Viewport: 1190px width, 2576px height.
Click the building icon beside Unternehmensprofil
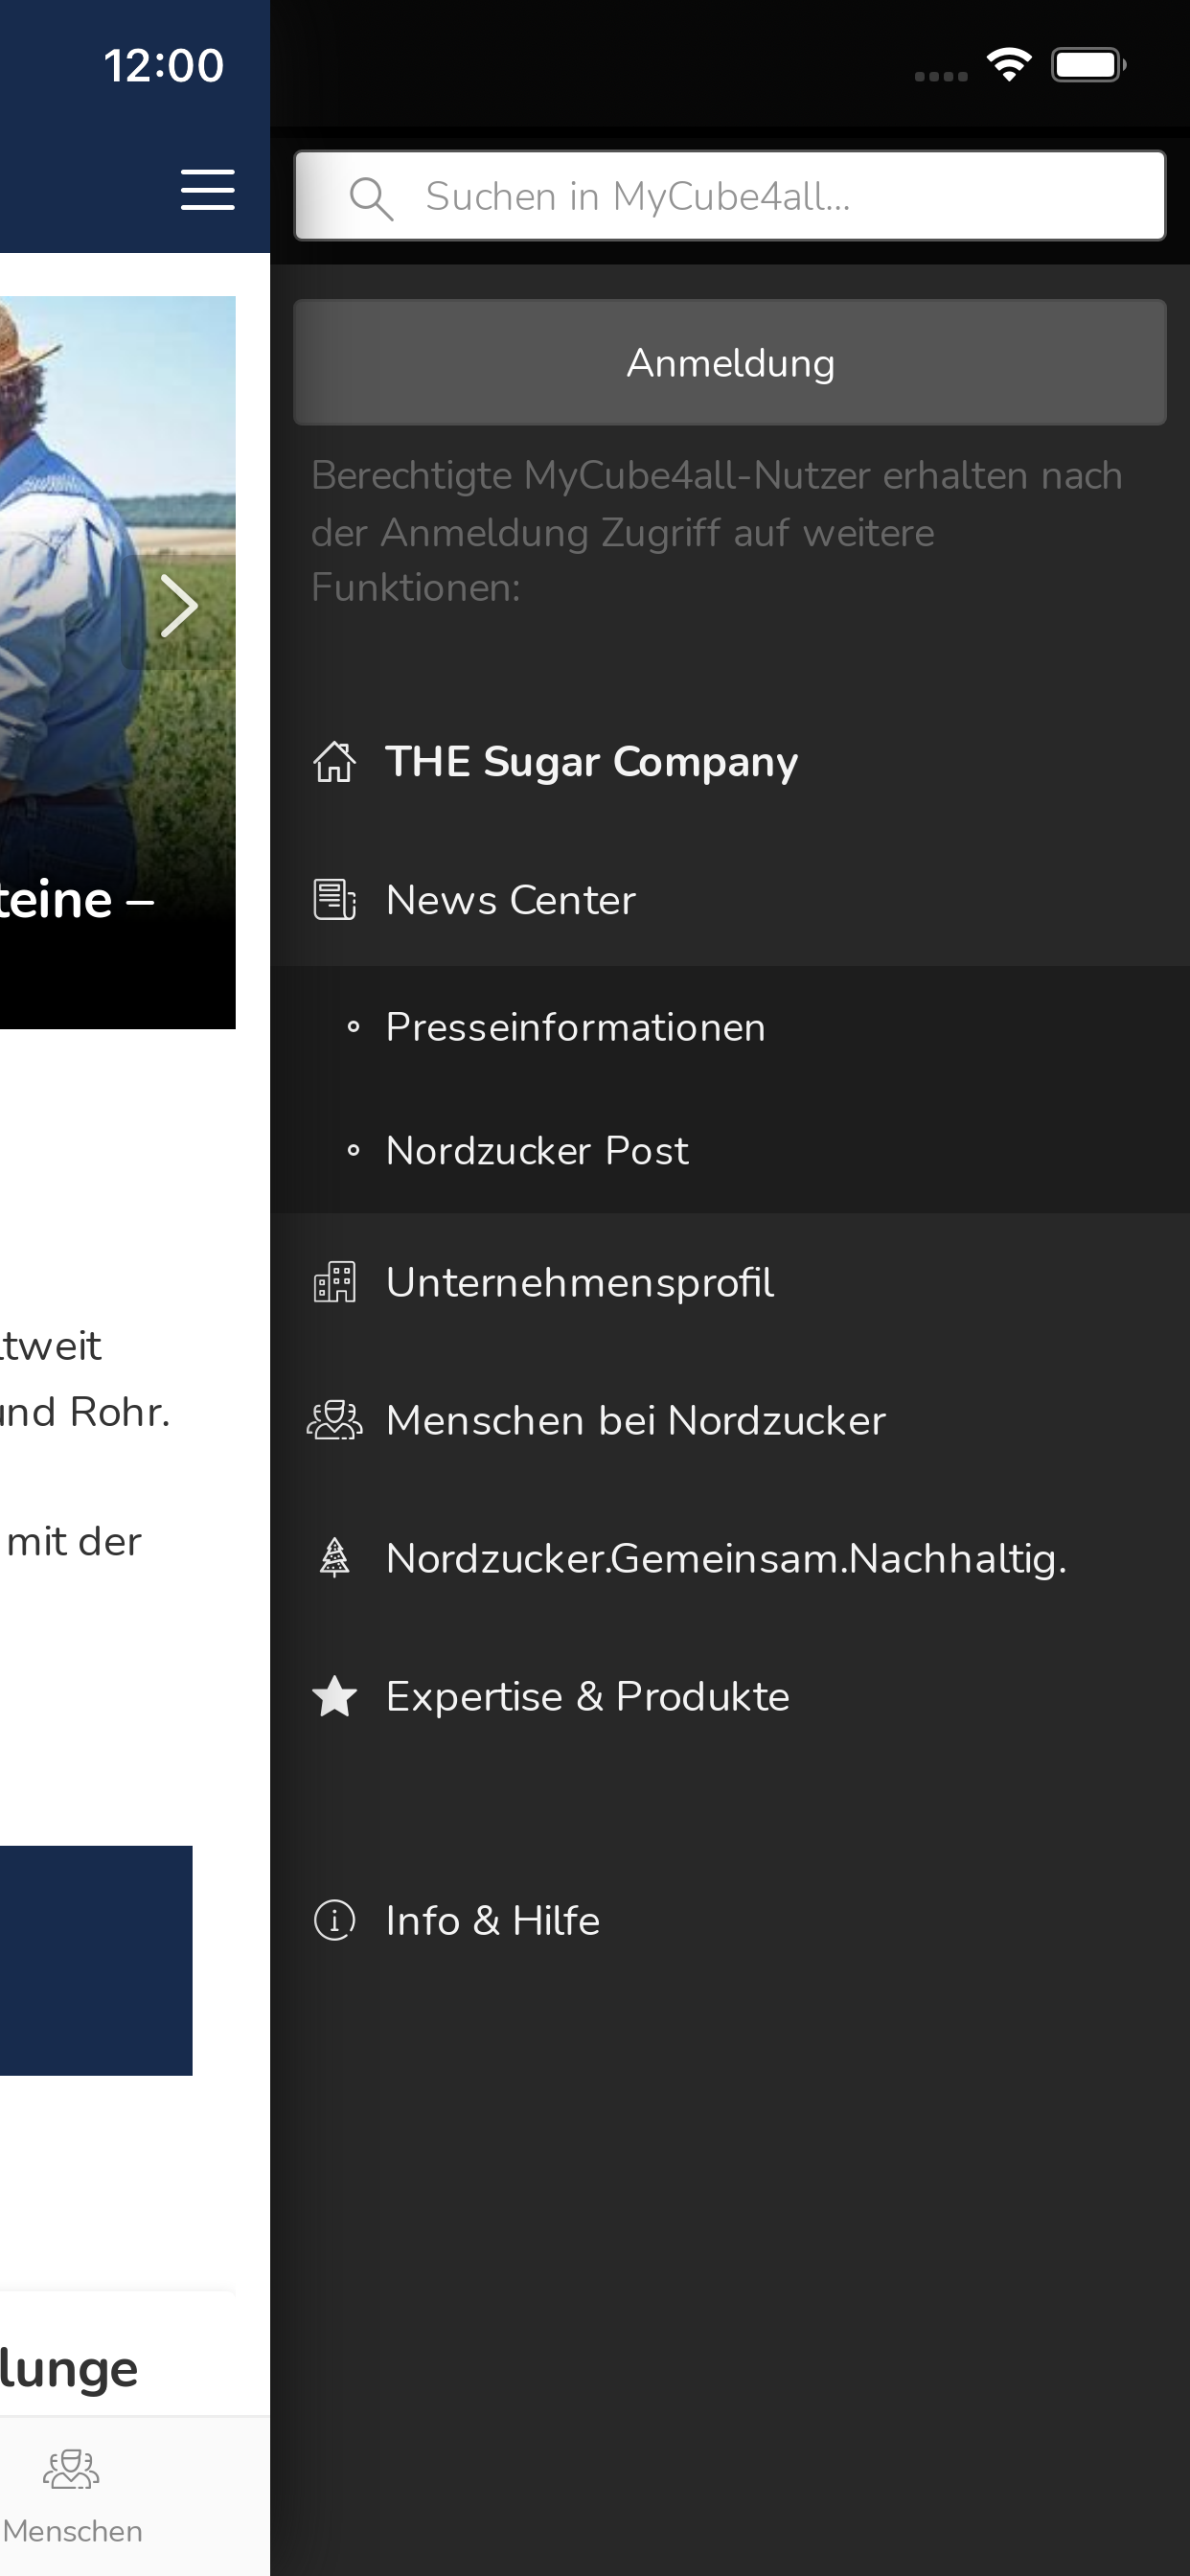(334, 1282)
